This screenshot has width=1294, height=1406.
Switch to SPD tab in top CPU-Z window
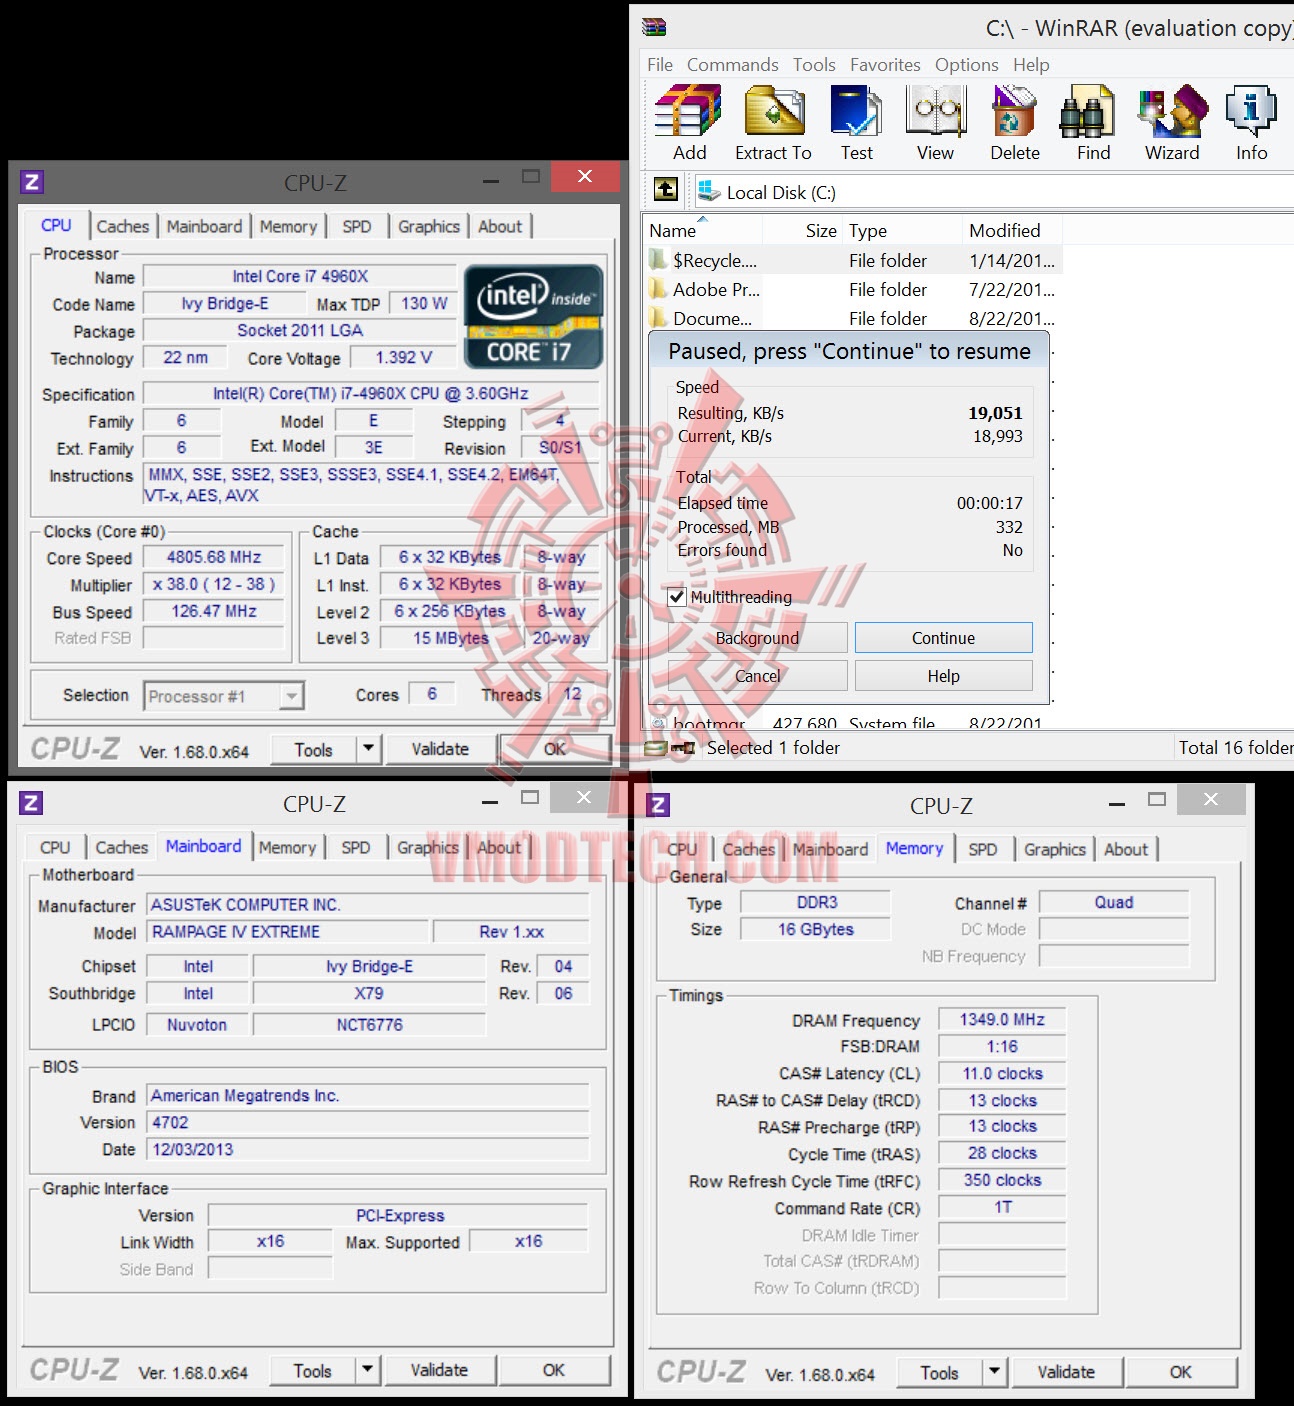pos(356,227)
